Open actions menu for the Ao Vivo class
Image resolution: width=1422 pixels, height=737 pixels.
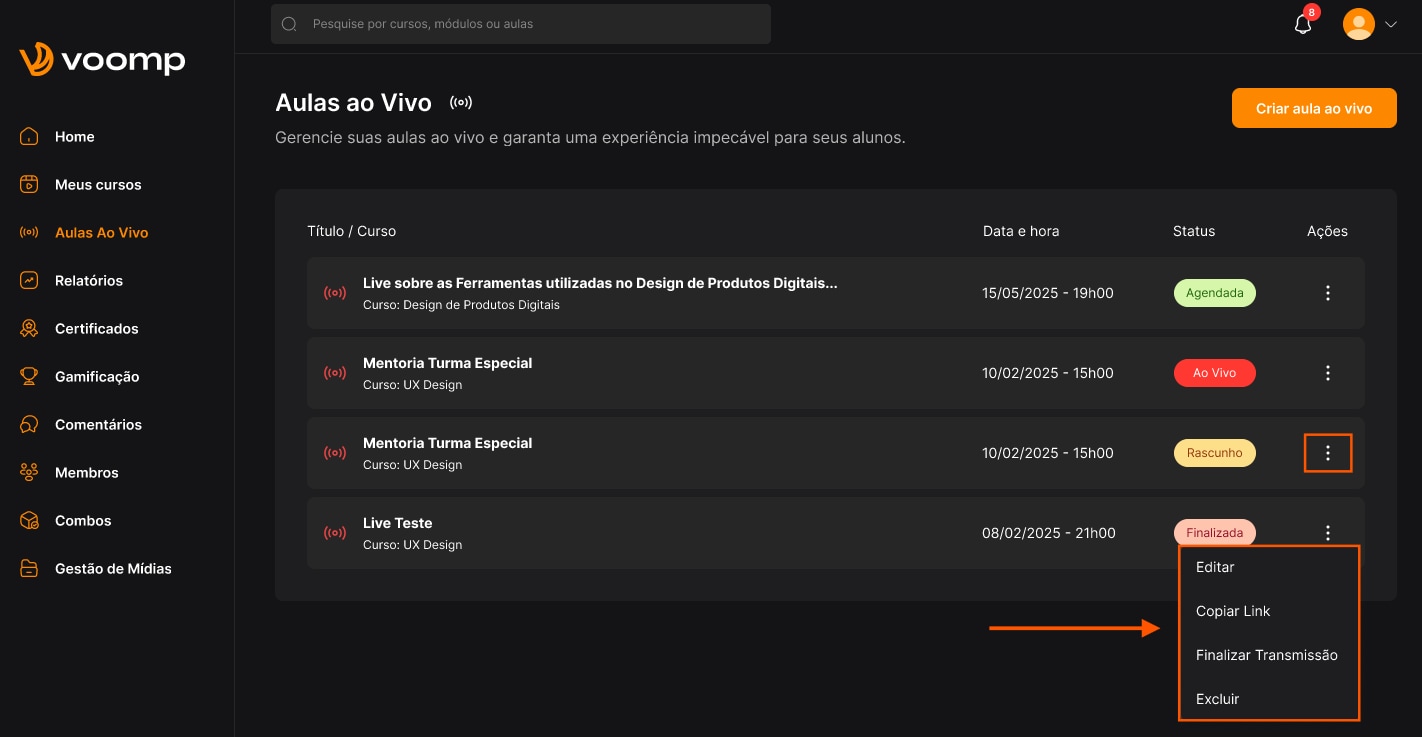coord(1328,373)
